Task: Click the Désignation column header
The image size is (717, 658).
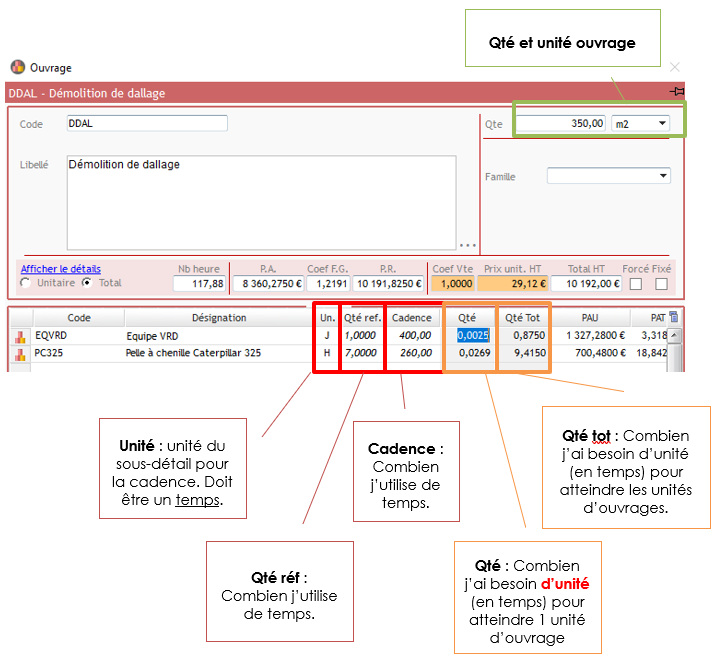Action: tap(219, 318)
